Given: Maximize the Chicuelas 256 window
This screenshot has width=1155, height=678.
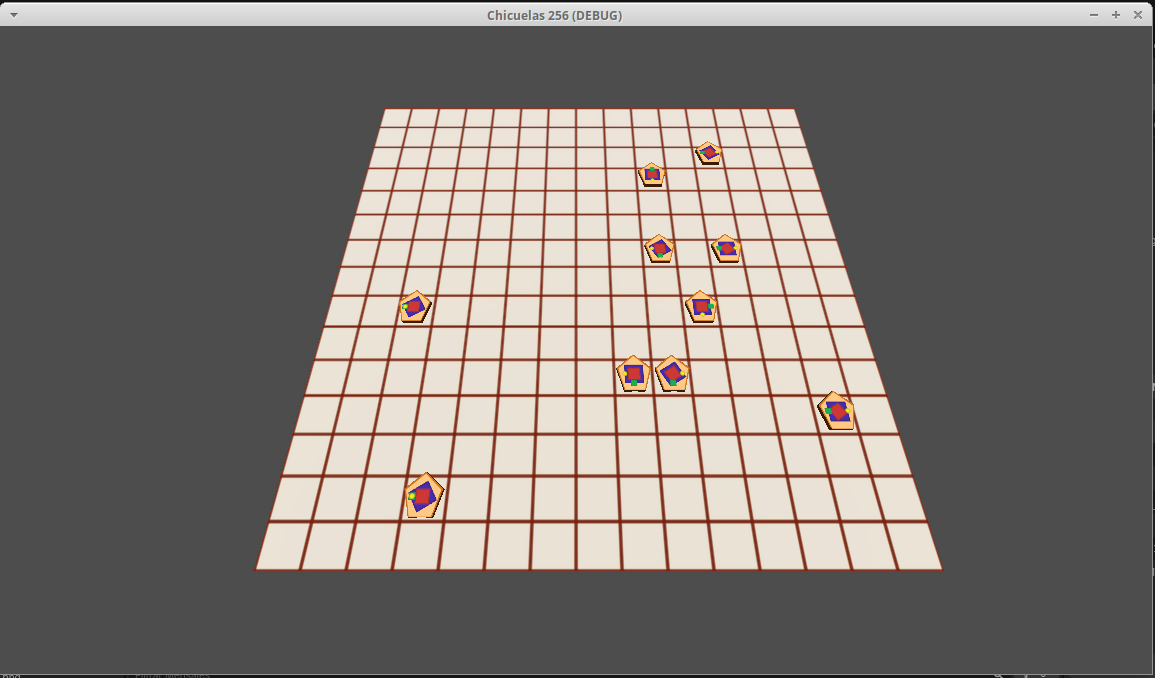Looking at the screenshot, I should pos(1116,15).
